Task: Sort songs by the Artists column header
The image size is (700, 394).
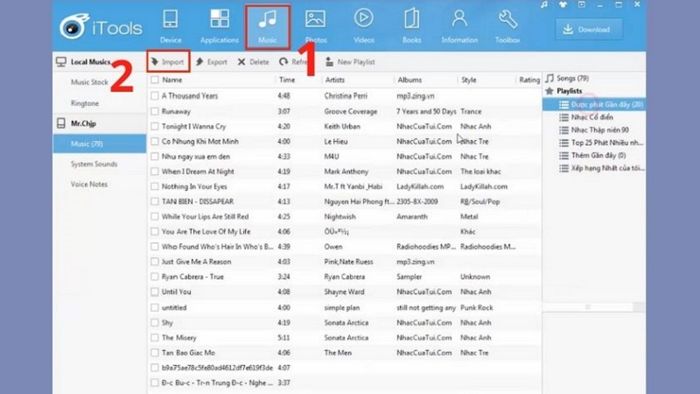Action: [x=335, y=80]
